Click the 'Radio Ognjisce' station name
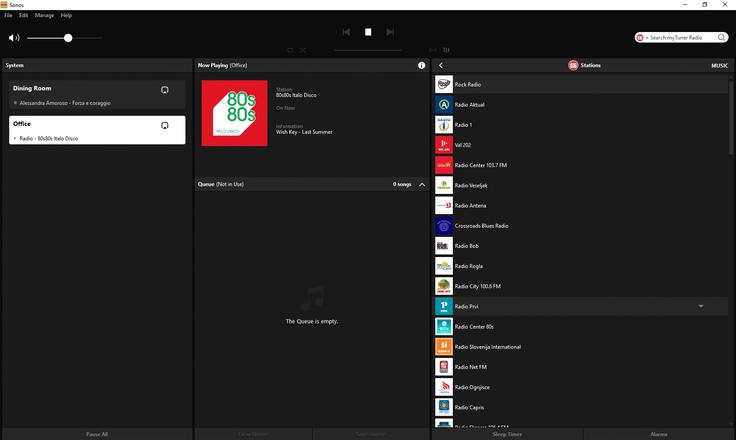Screen dimensions: 736x440 pyautogui.click(x=472, y=387)
